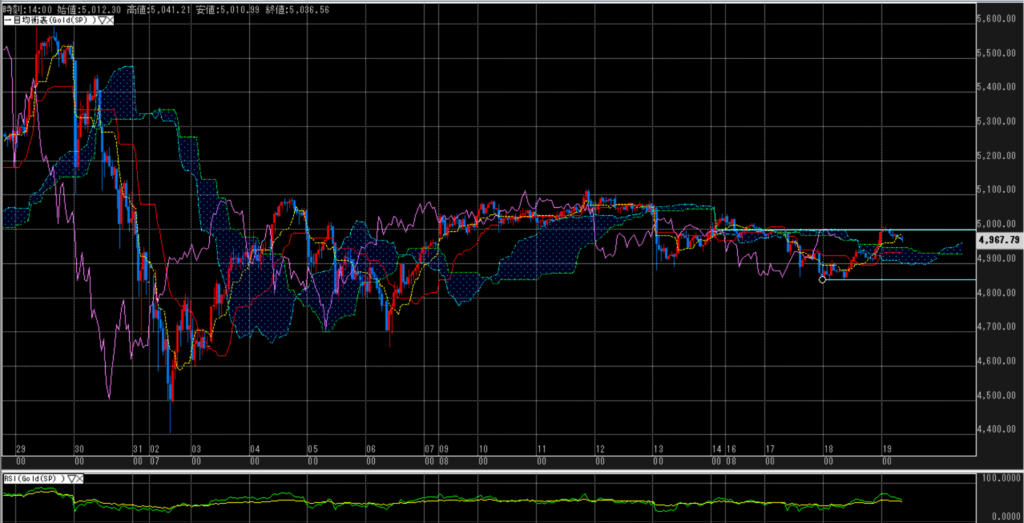Click the white circle marker at horizontal line start
Screen dimensions: 1024x523
click(x=822, y=280)
